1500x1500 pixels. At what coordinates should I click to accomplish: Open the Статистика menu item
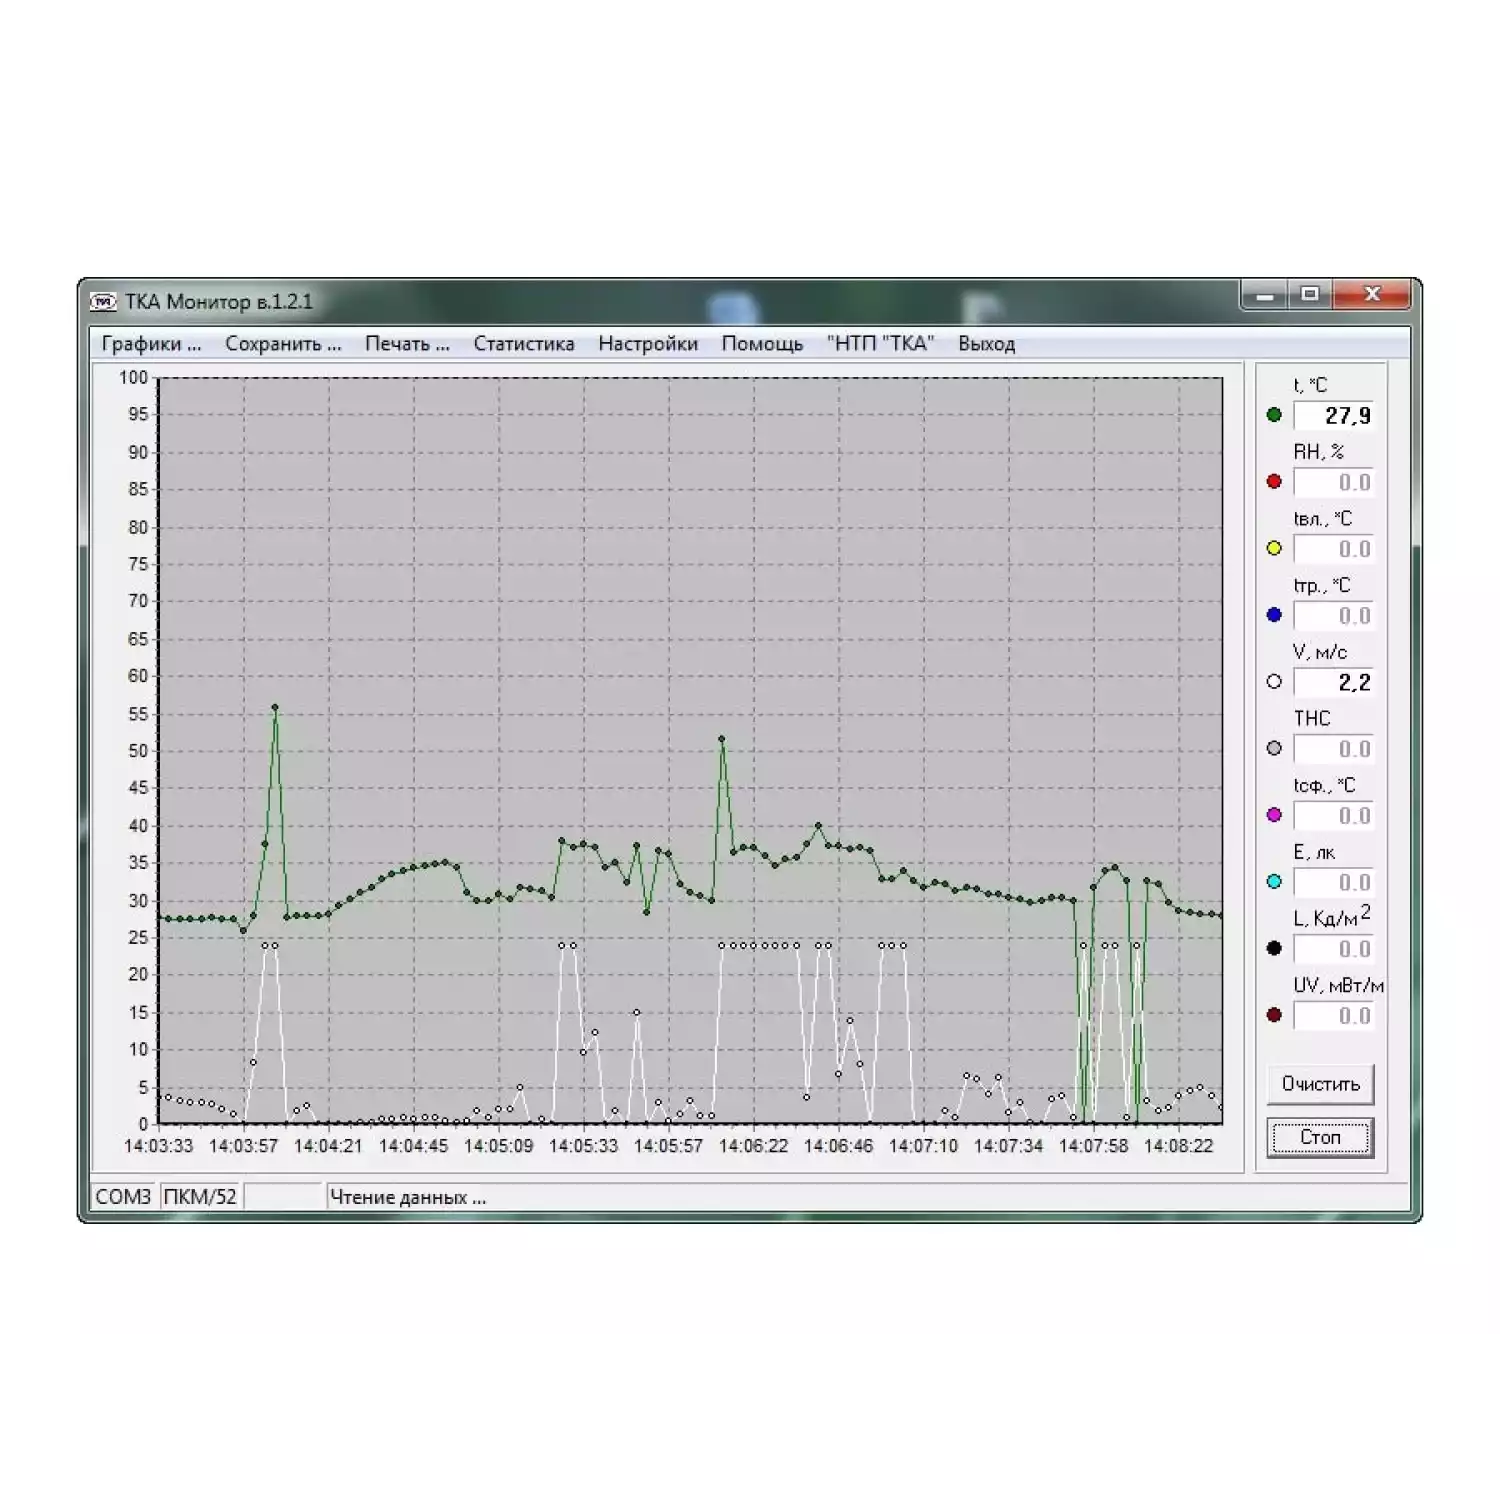click(x=524, y=344)
